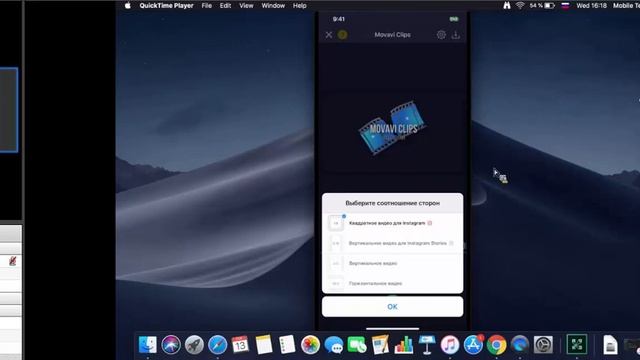Click the clock showing Wed 16:18
Image resolution: width=640 pixels, height=360 pixels.
point(591,6)
